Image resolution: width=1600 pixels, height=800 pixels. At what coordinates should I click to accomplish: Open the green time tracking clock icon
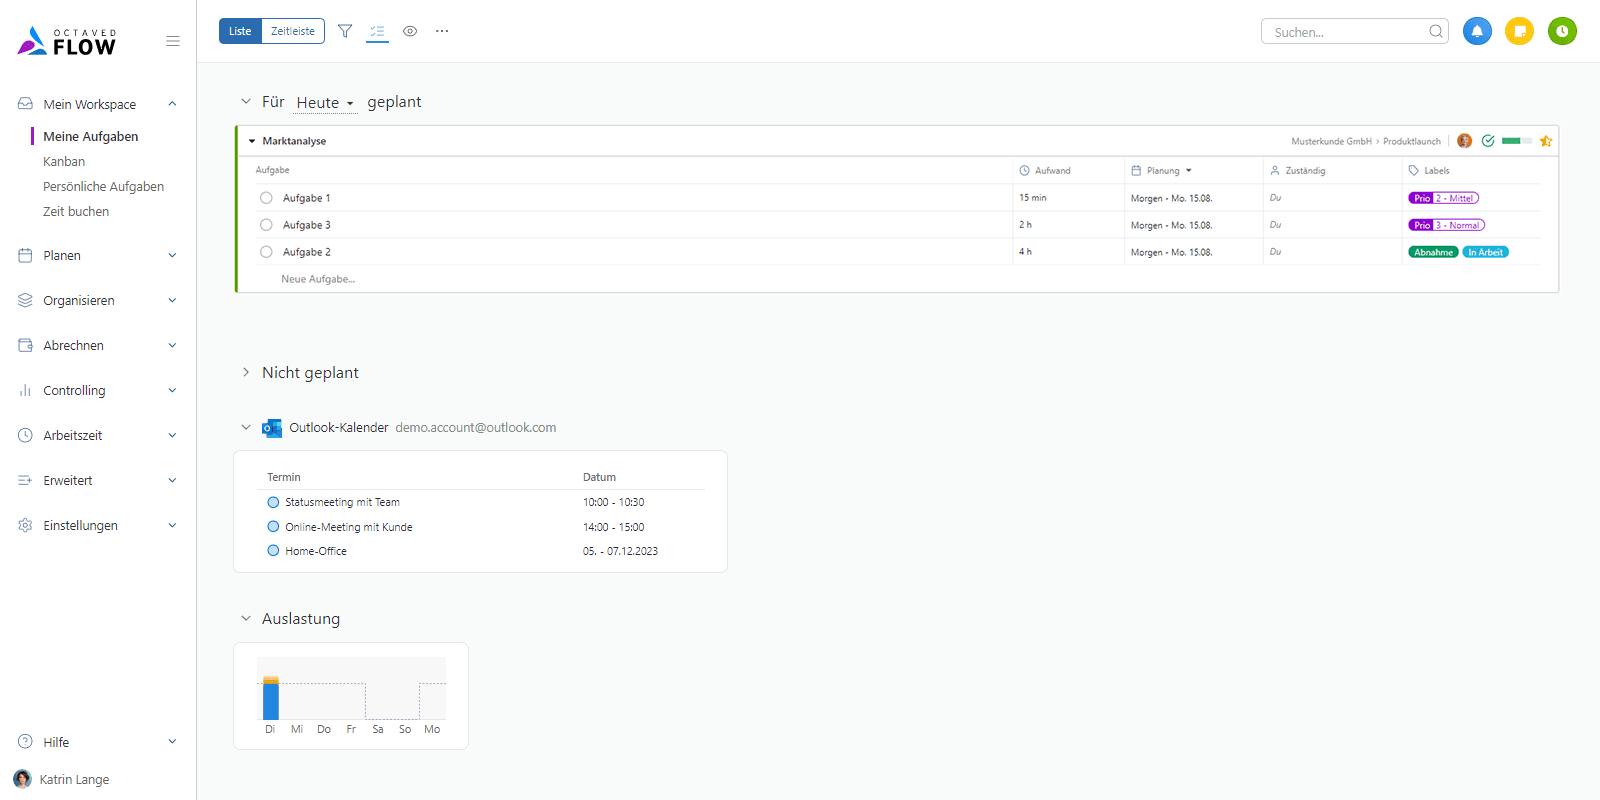(x=1562, y=31)
